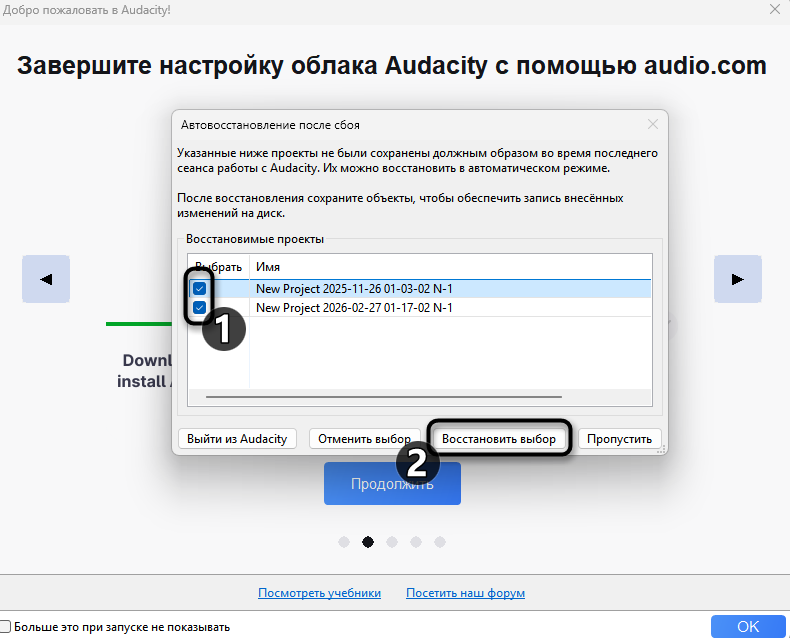Click 'Восстановить выбор' to recover projects

(499, 439)
